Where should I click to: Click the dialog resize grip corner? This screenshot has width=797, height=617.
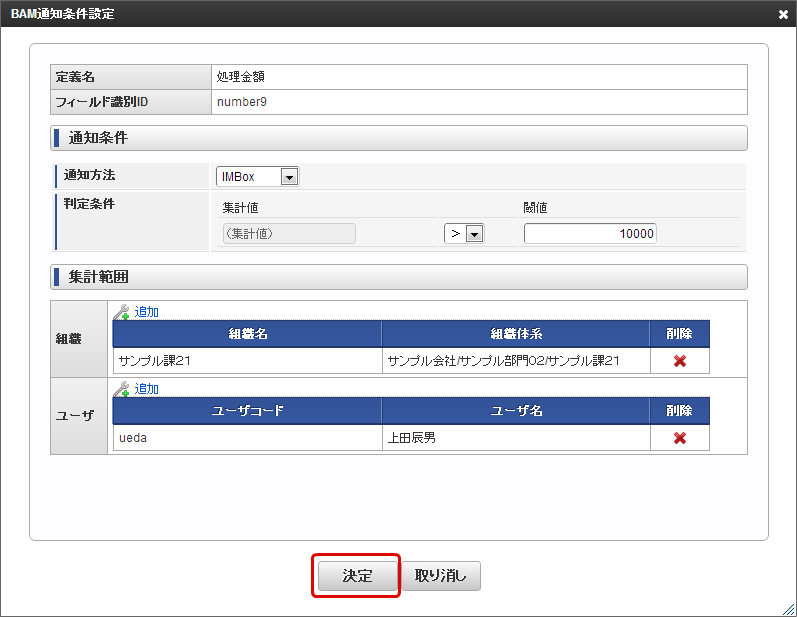click(x=789, y=609)
